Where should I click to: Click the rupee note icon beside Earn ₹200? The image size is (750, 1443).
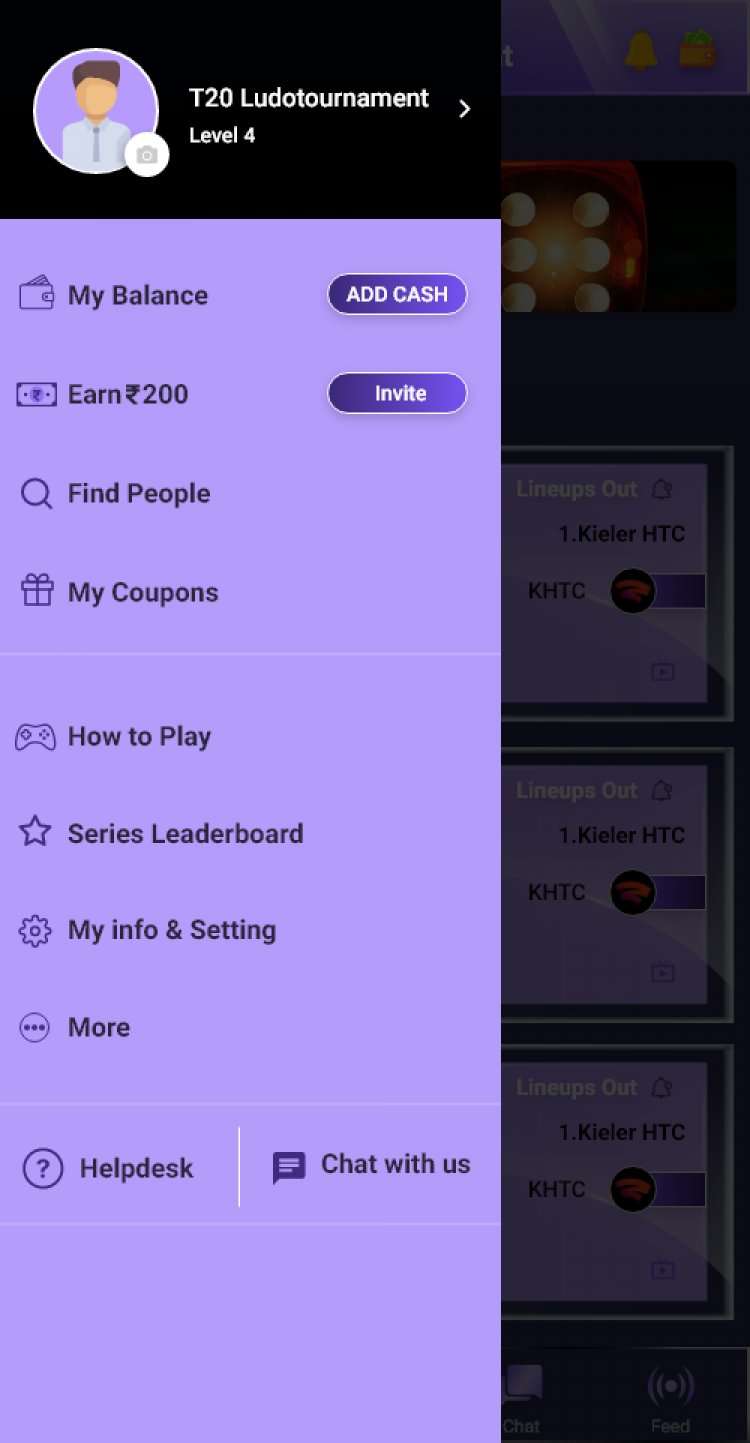pos(36,394)
